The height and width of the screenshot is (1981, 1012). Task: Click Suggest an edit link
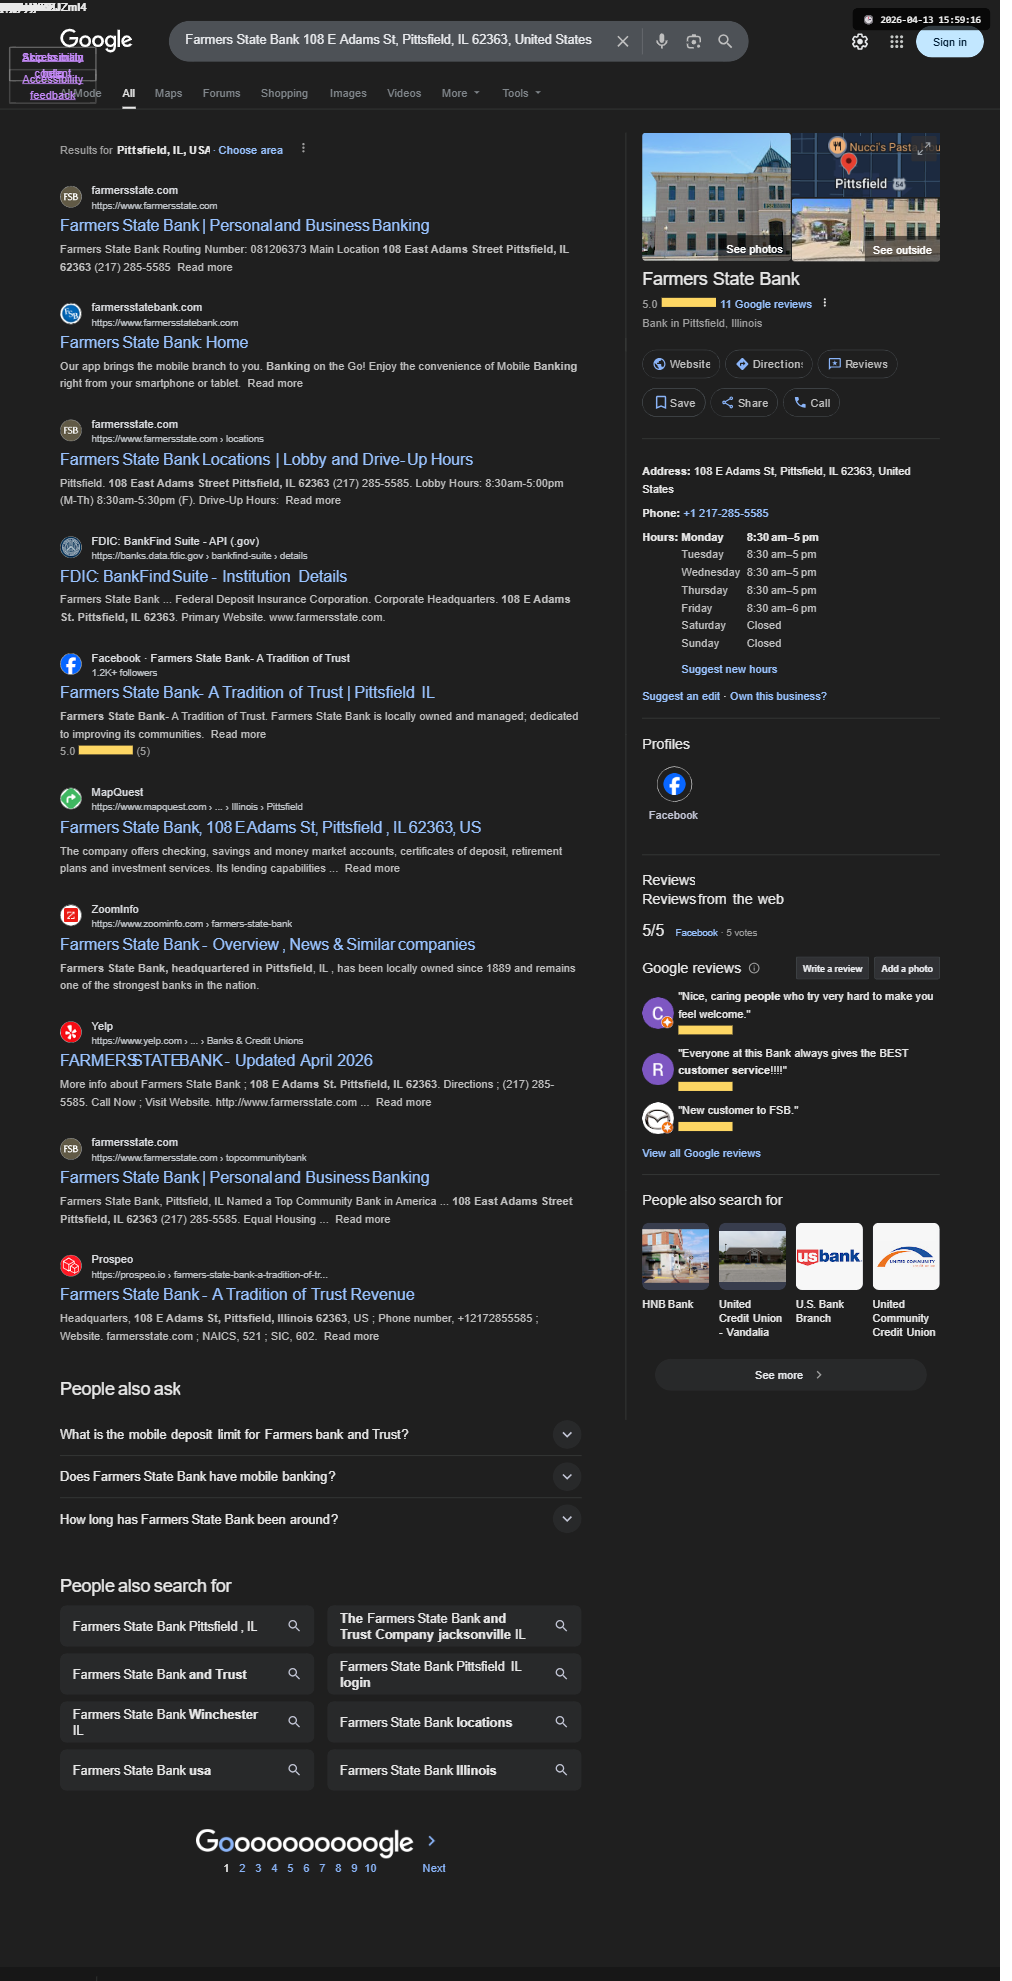click(x=681, y=696)
